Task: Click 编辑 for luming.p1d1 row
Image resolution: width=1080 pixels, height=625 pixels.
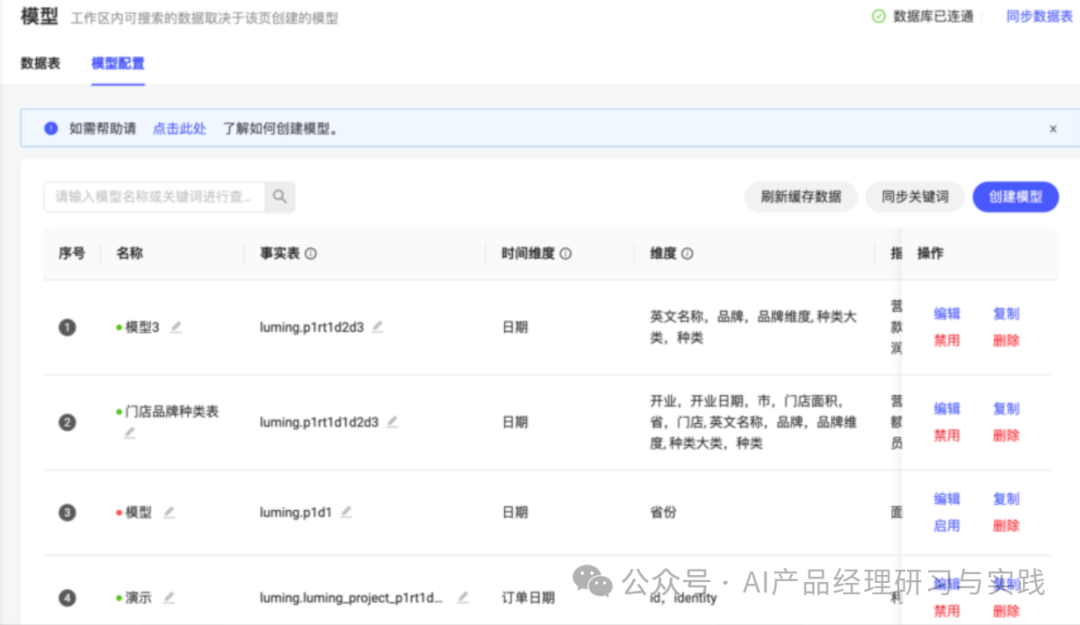Action: point(947,499)
